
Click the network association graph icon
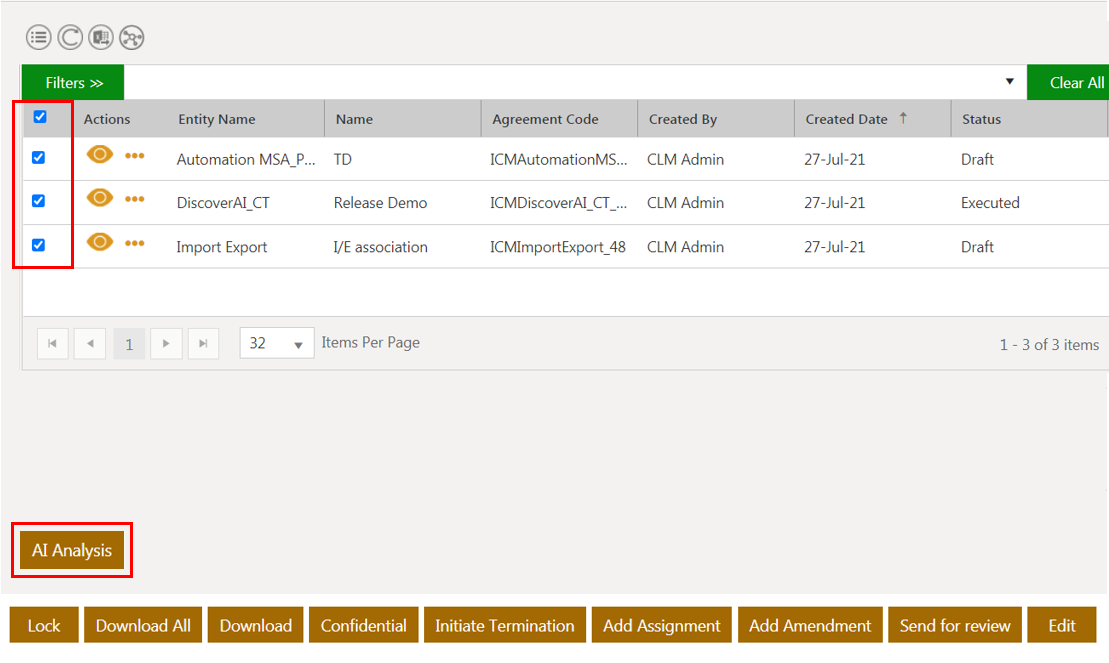tap(132, 38)
